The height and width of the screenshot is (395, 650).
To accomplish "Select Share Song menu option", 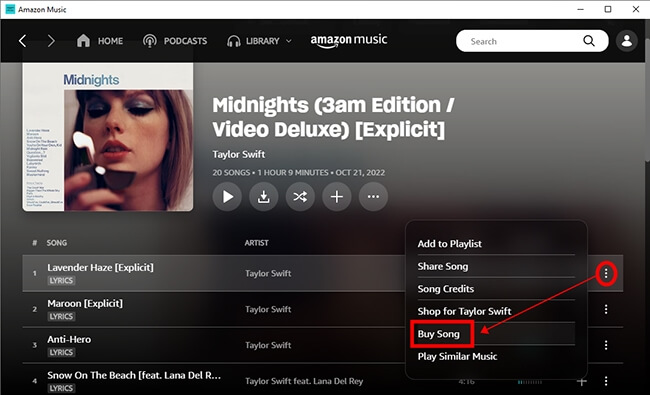I will click(443, 267).
